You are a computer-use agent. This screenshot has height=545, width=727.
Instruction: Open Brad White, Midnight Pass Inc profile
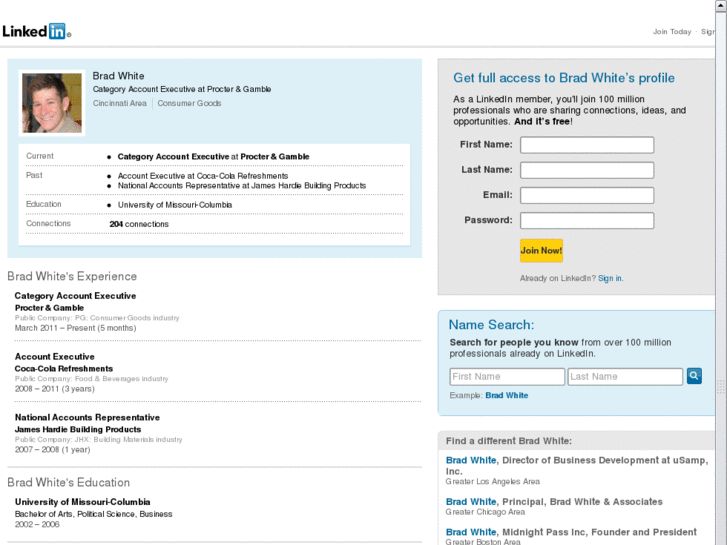471,532
